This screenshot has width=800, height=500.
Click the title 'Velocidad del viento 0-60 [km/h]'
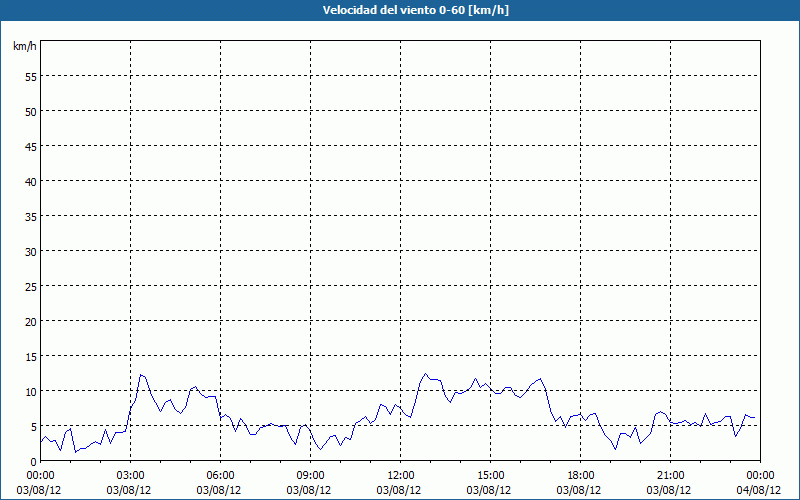click(x=416, y=10)
